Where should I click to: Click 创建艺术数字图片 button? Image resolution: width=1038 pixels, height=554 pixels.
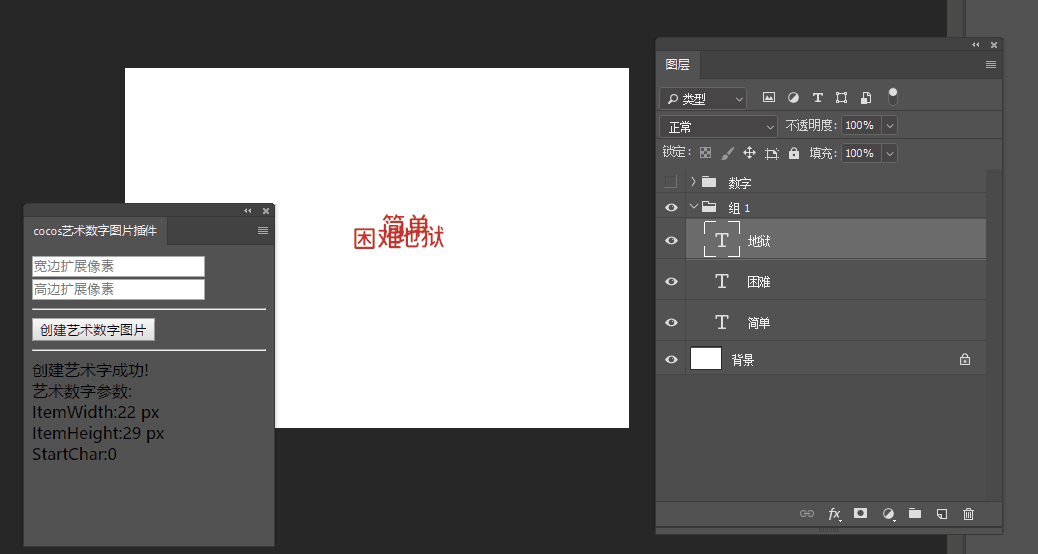tap(93, 330)
